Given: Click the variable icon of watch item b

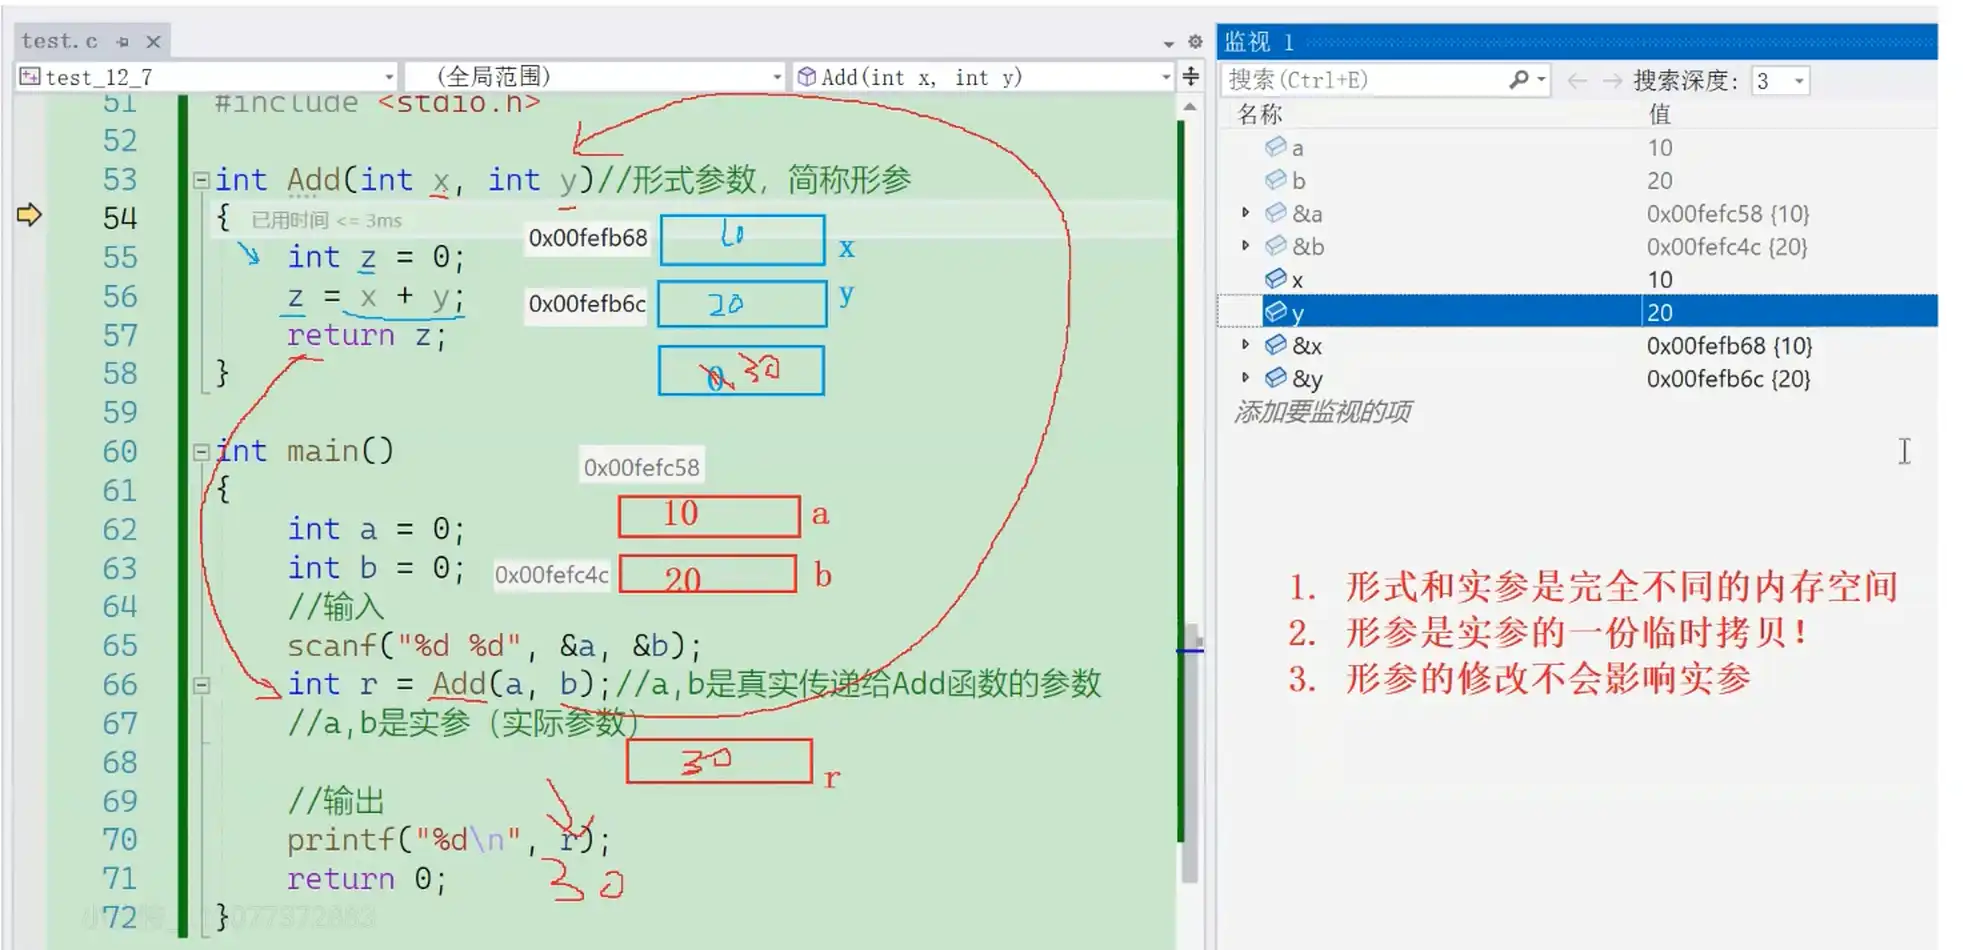Looking at the screenshot, I should pos(1275,180).
